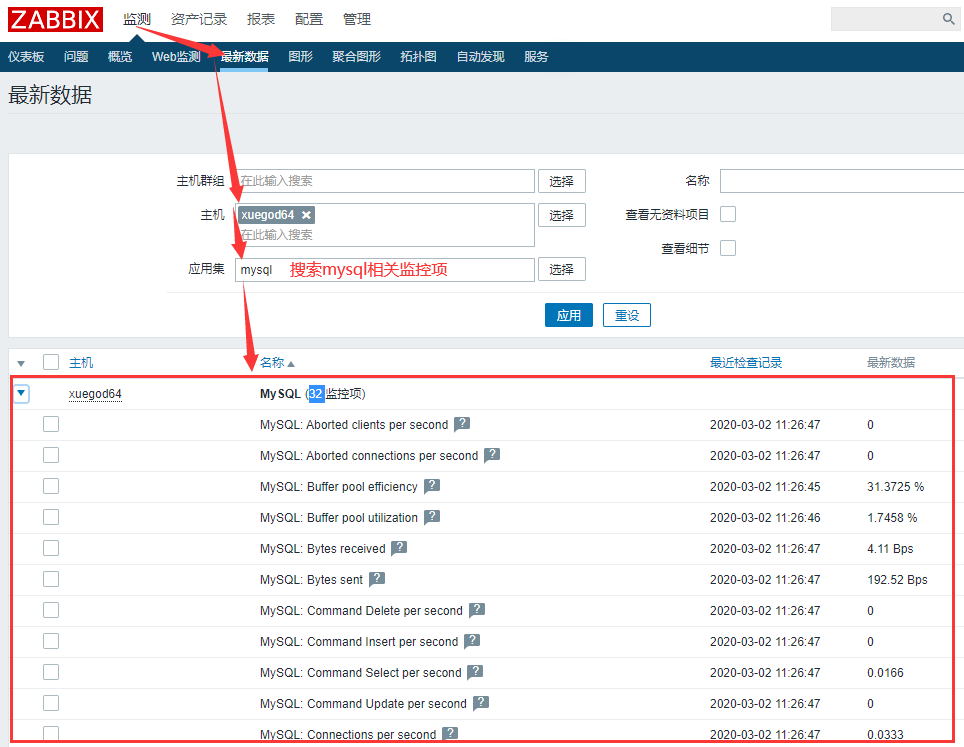Open help for Buffer pool efficiency
The image size is (964, 747).
(432, 486)
